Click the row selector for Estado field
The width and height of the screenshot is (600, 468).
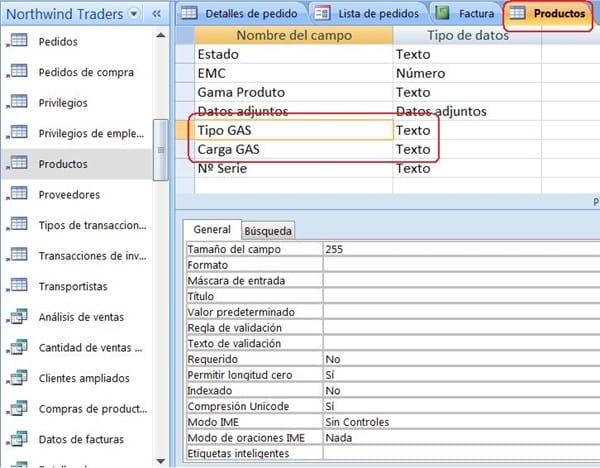click(185, 54)
